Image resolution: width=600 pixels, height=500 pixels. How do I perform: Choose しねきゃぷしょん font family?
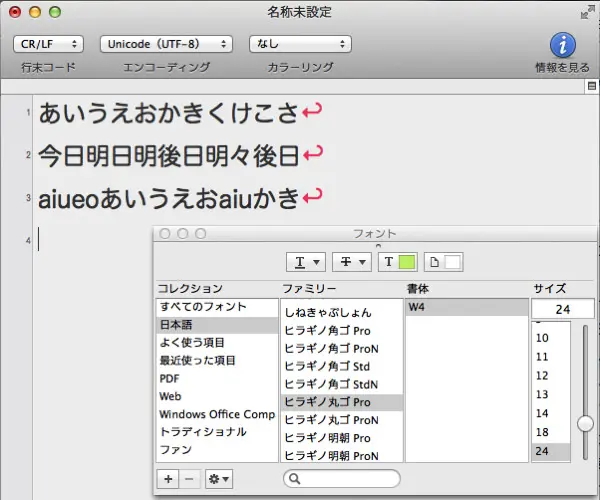[342, 313]
